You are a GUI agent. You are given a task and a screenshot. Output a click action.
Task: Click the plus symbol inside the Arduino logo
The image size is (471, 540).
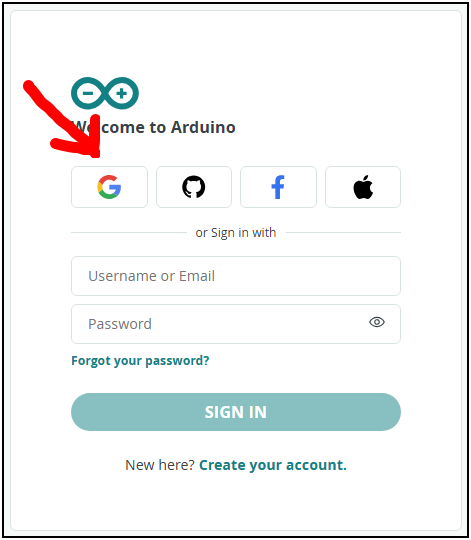(x=121, y=93)
